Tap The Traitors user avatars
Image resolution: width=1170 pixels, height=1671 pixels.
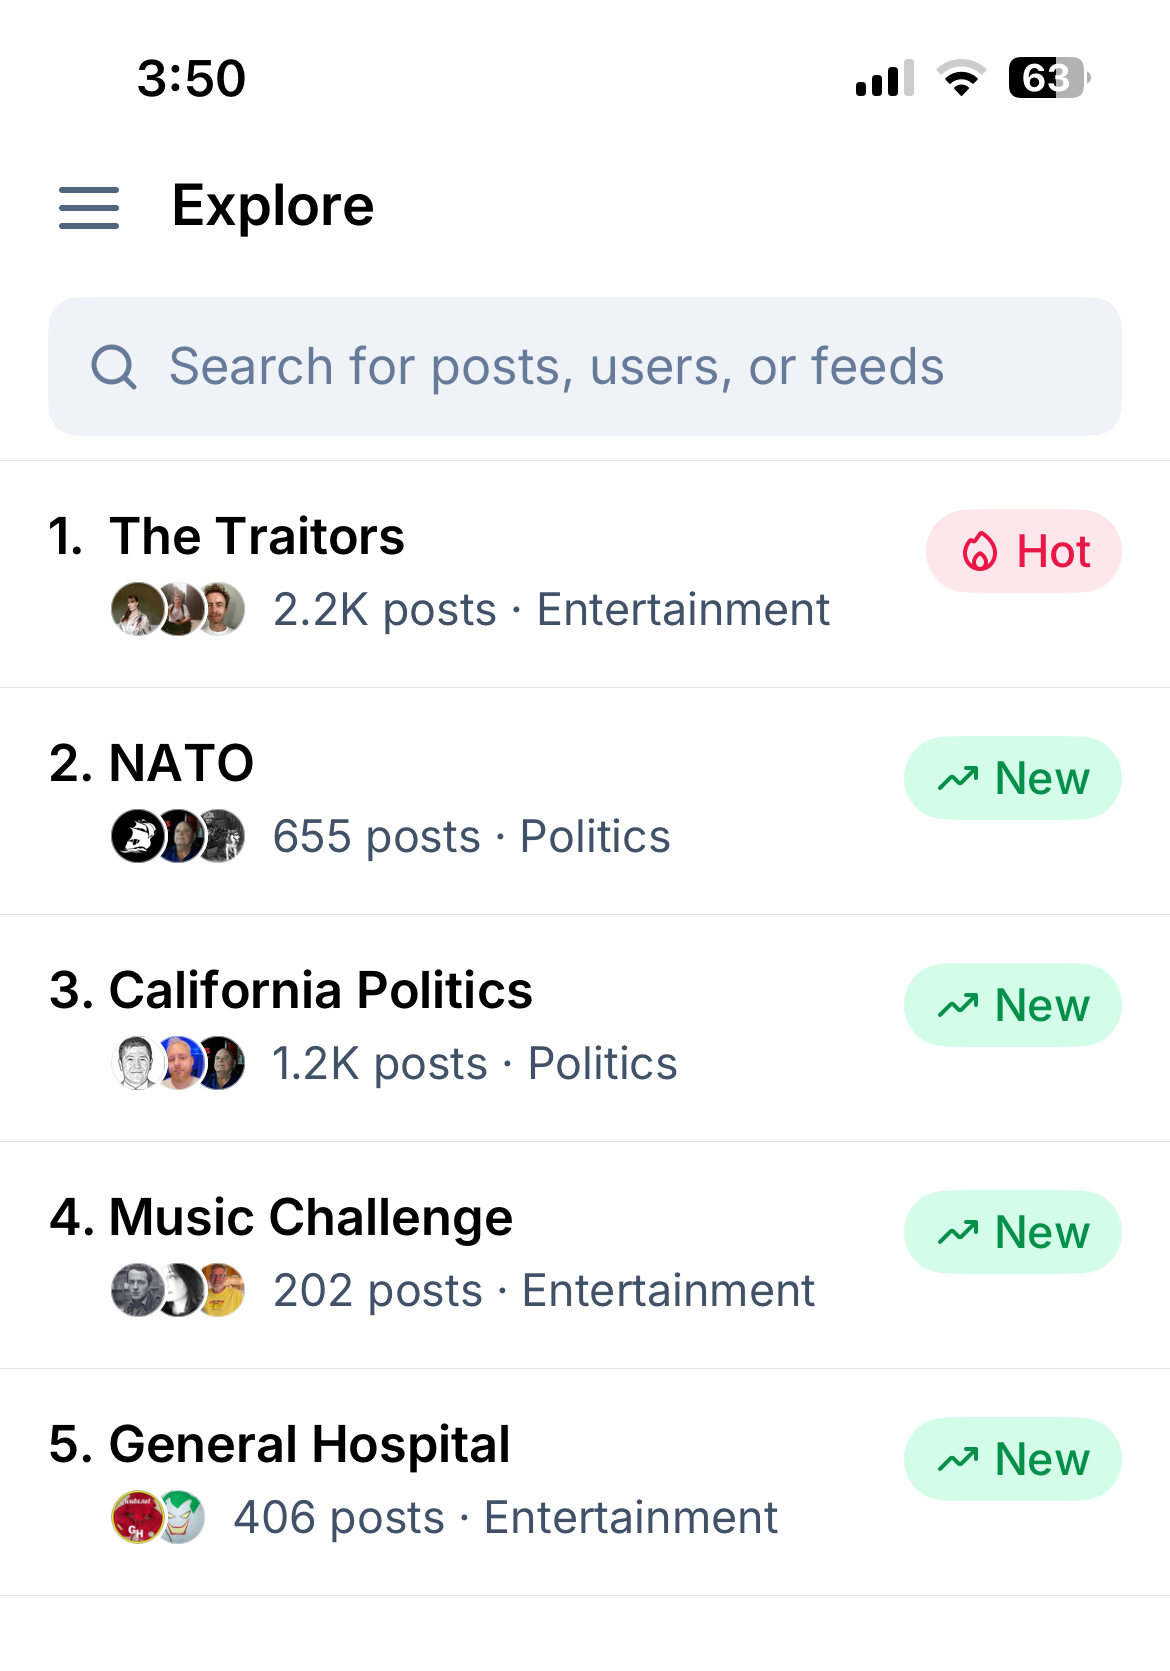click(178, 609)
